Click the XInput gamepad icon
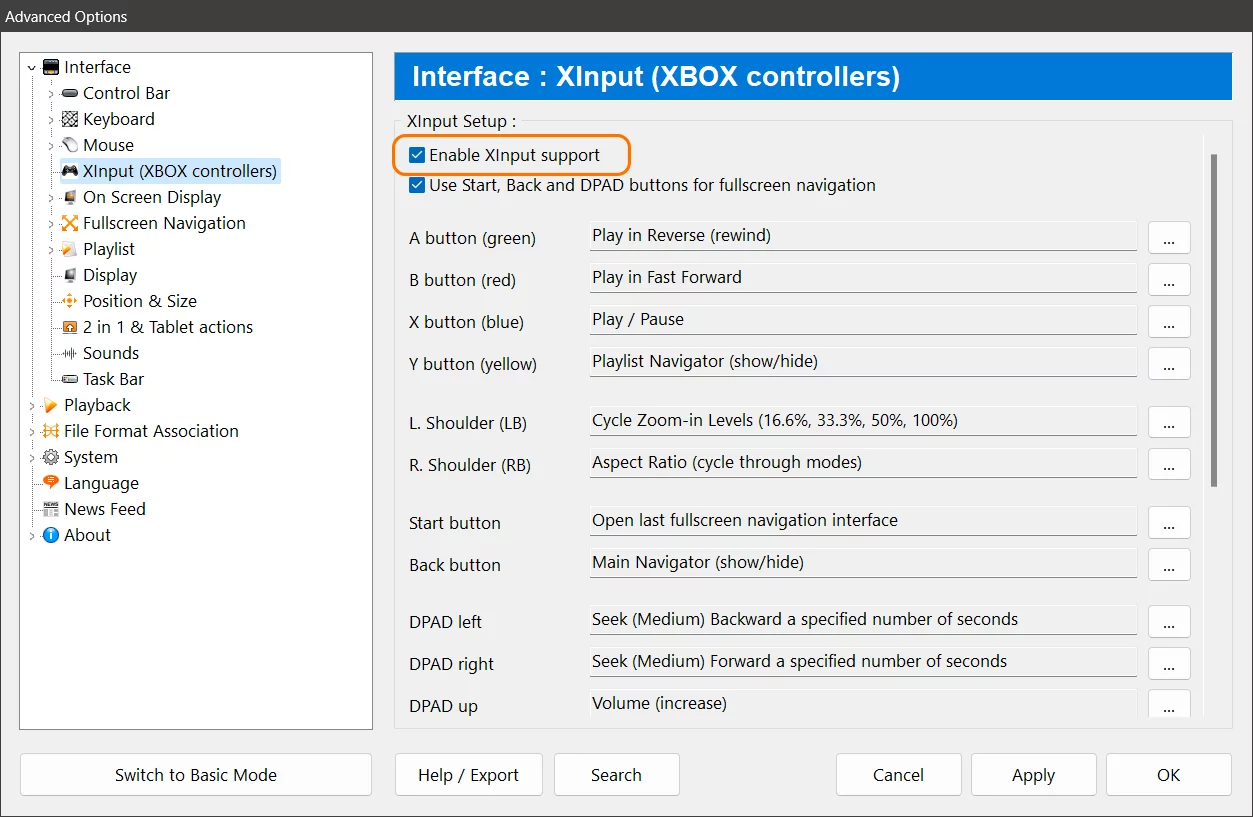 tap(70, 171)
